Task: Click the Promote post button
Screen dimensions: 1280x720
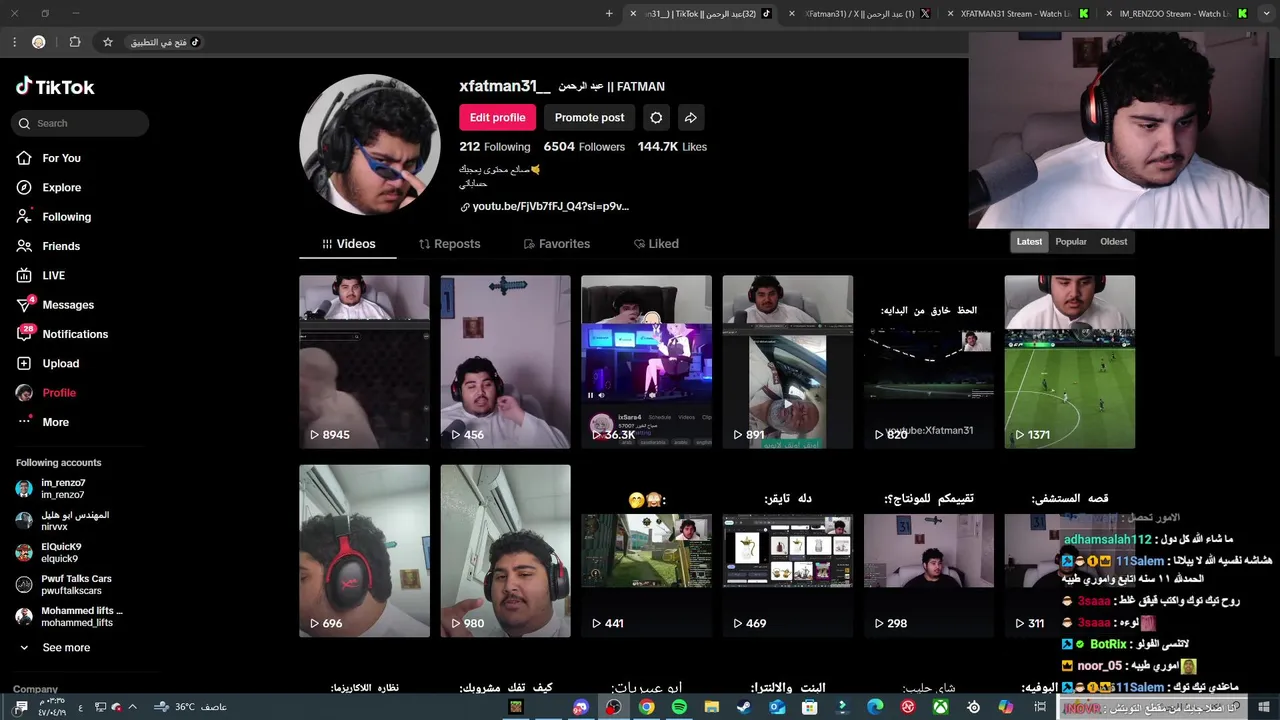Action: coord(589,117)
